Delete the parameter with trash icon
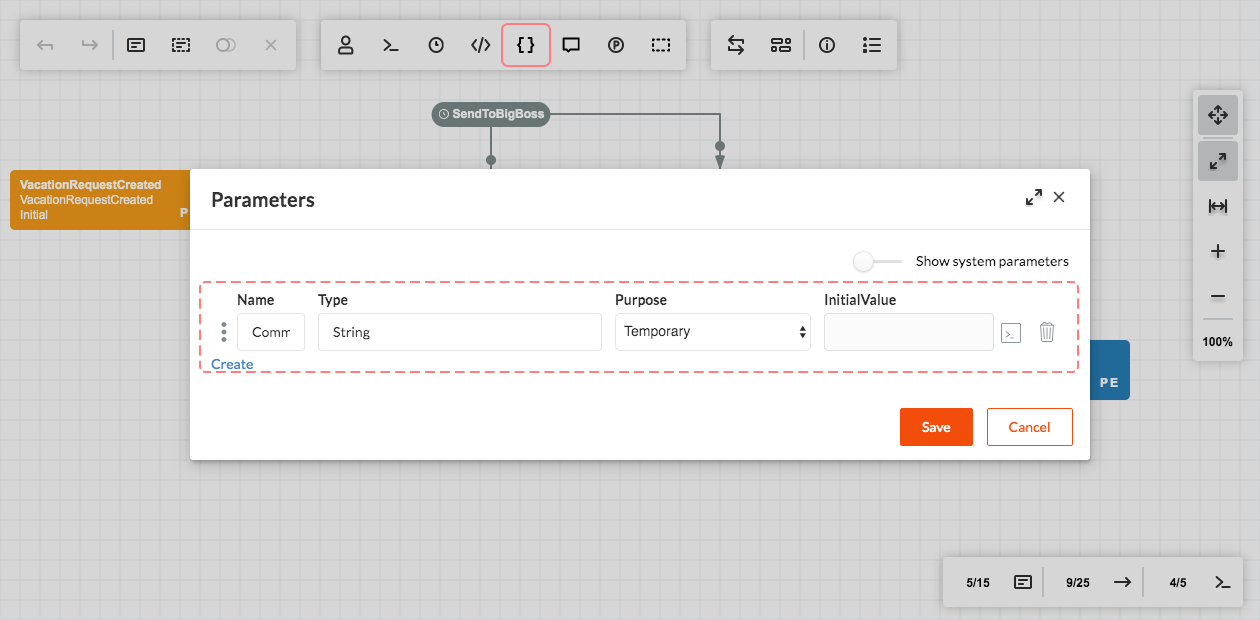Screen dimensions: 1260x620 tap(1047, 332)
